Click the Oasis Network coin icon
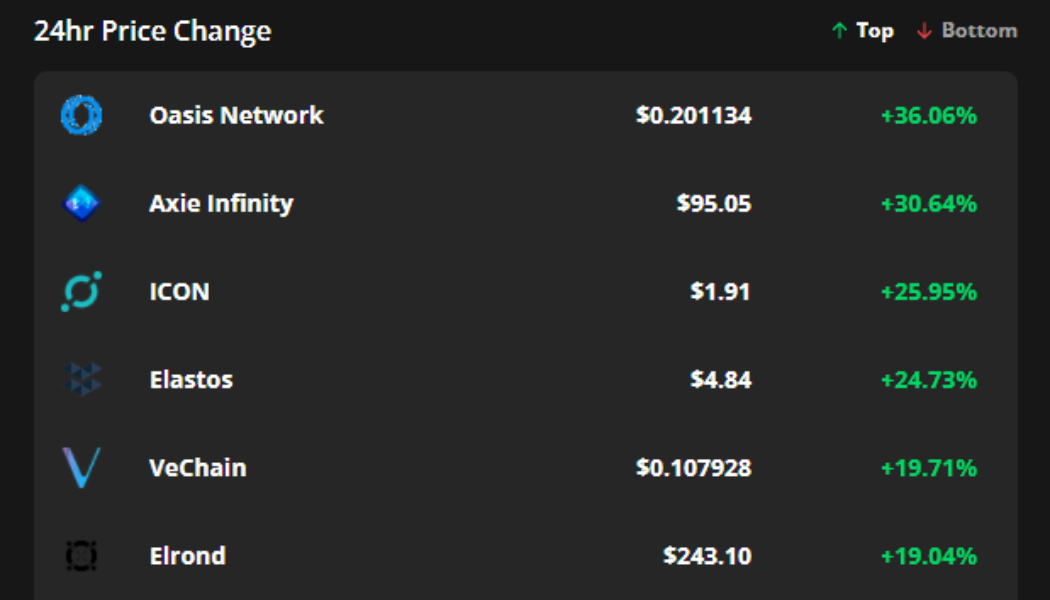 (x=81, y=116)
